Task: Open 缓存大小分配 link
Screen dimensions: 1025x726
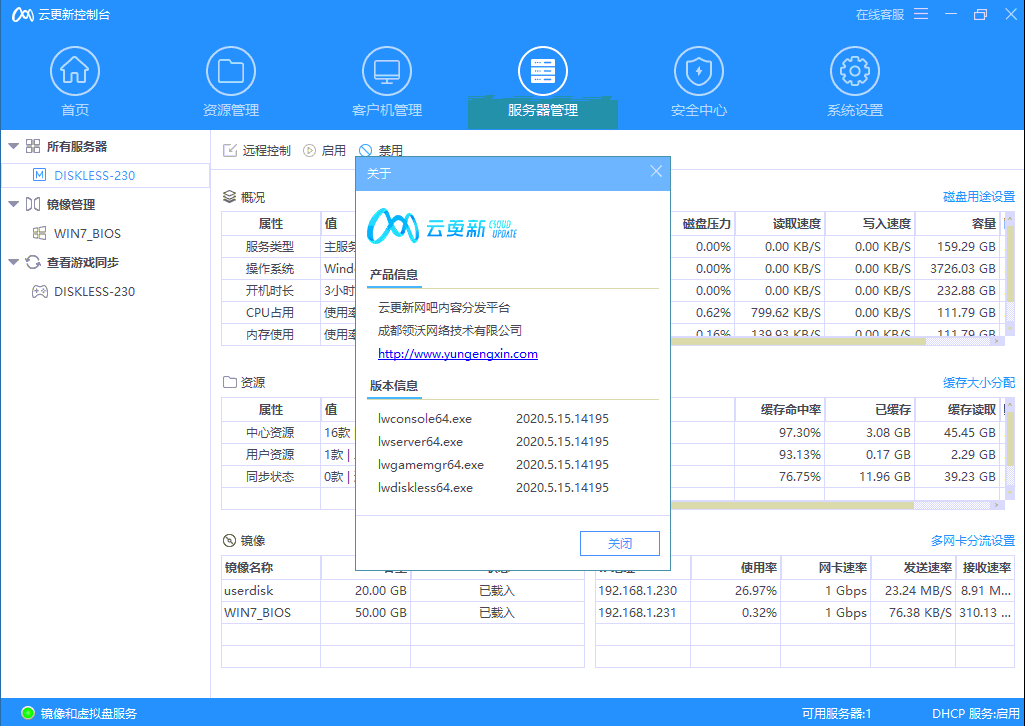Action: click(979, 382)
